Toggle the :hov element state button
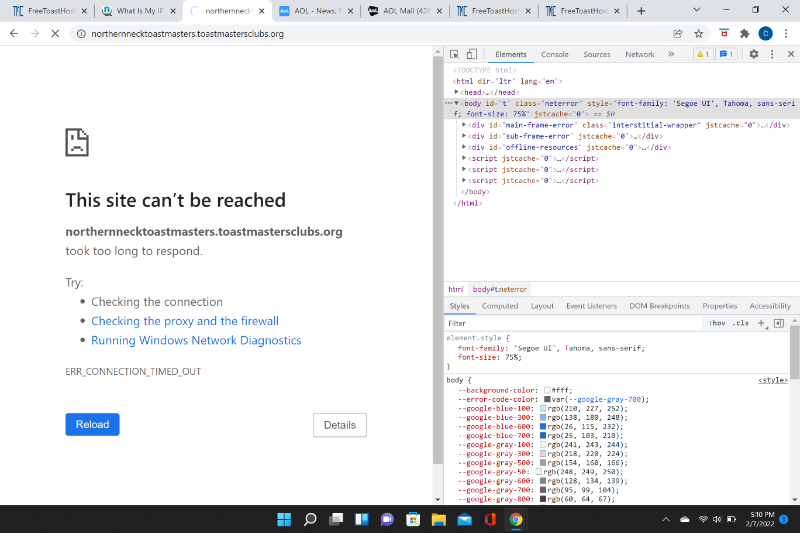The image size is (800, 533). pyautogui.click(x=717, y=323)
